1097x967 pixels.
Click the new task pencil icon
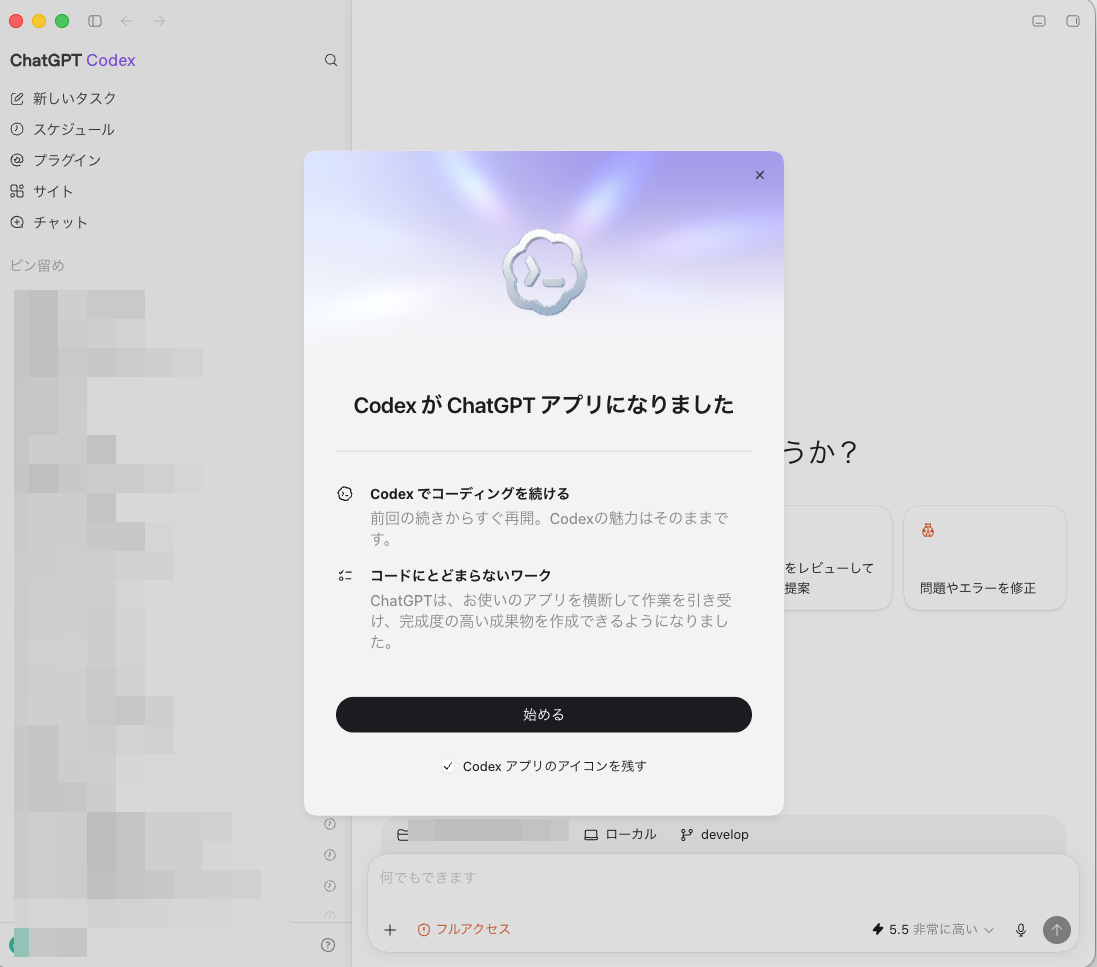(x=17, y=99)
